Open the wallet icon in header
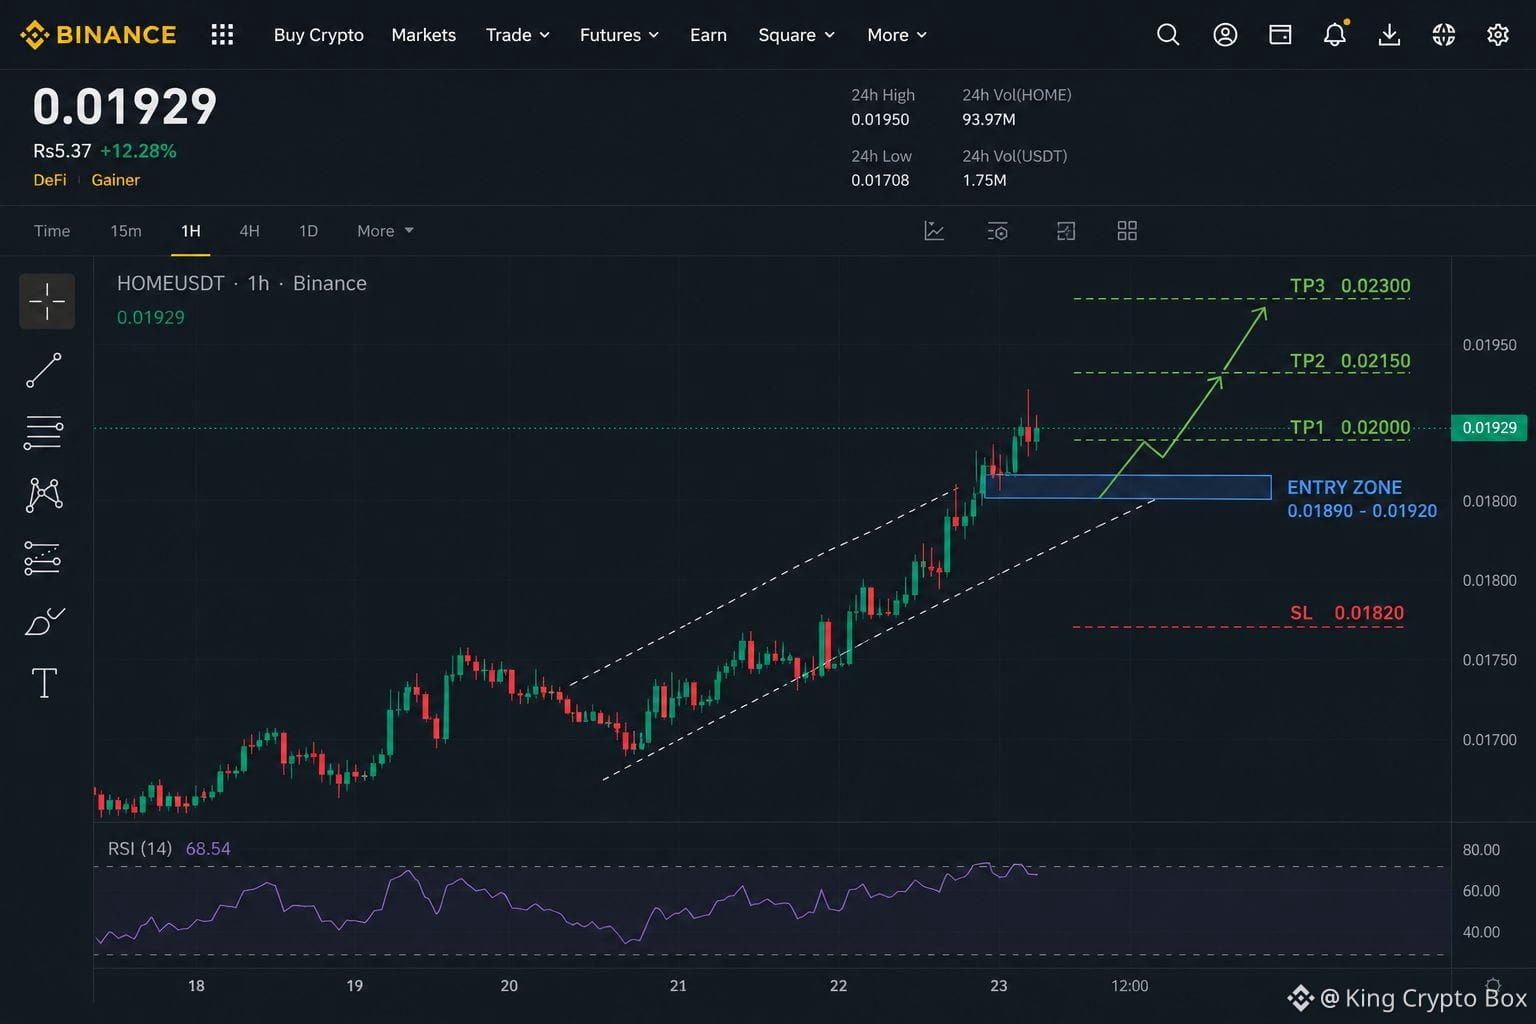1536x1024 pixels. click(x=1280, y=35)
